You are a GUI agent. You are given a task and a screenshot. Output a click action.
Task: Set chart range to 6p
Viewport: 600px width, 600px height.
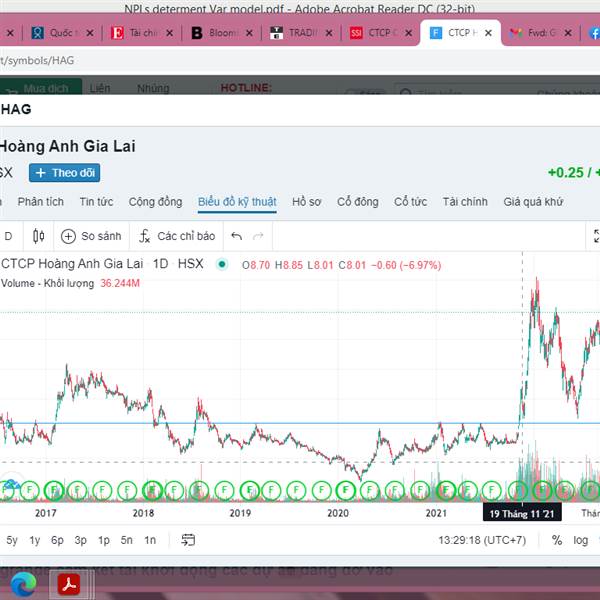[57, 540]
